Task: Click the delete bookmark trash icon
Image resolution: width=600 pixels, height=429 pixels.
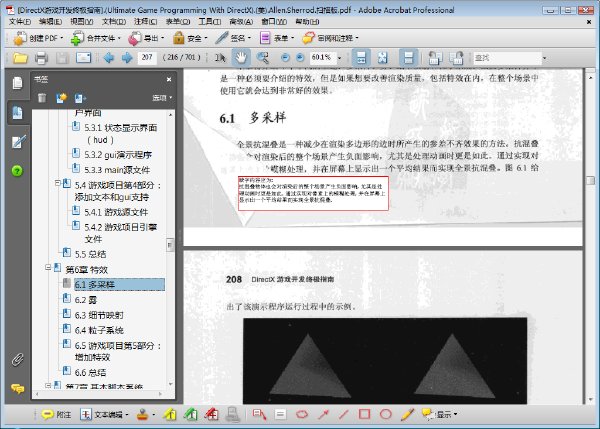Action: click(x=42, y=98)
